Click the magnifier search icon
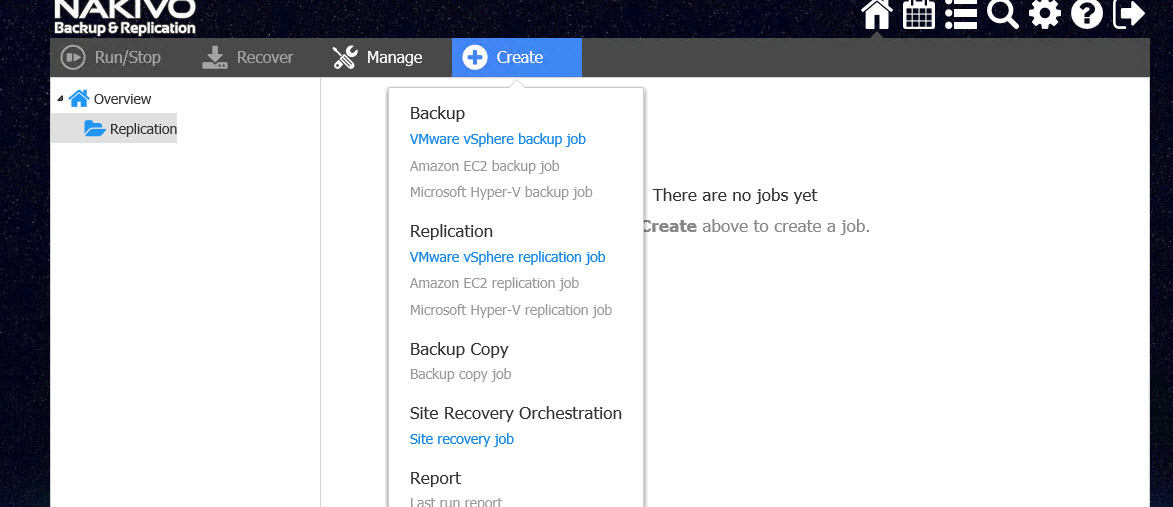The width and height of the screenshot is (1173, 507). pyautogui.click(x=1002, y=14)
